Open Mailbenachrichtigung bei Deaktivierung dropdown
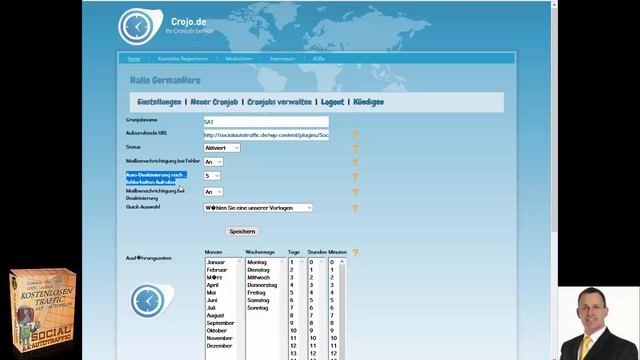Screen dimensions: 640x360 coord(213,191)
